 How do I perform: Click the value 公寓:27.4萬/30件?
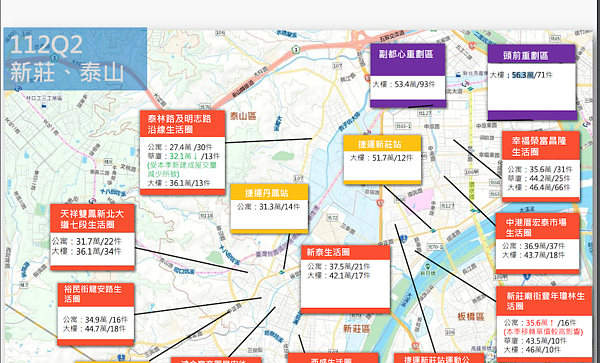coord(179,147)
